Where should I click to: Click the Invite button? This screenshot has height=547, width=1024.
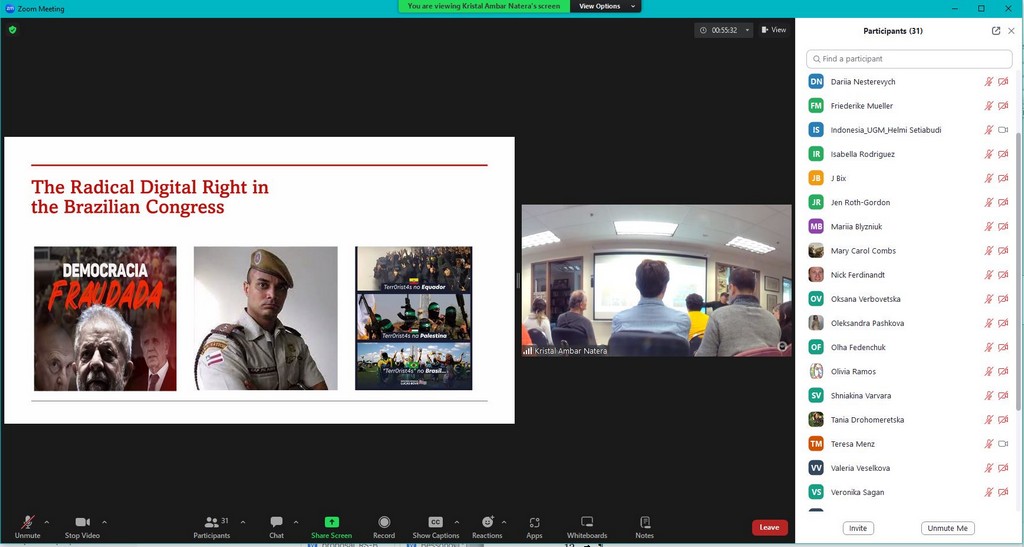[857, 528]
